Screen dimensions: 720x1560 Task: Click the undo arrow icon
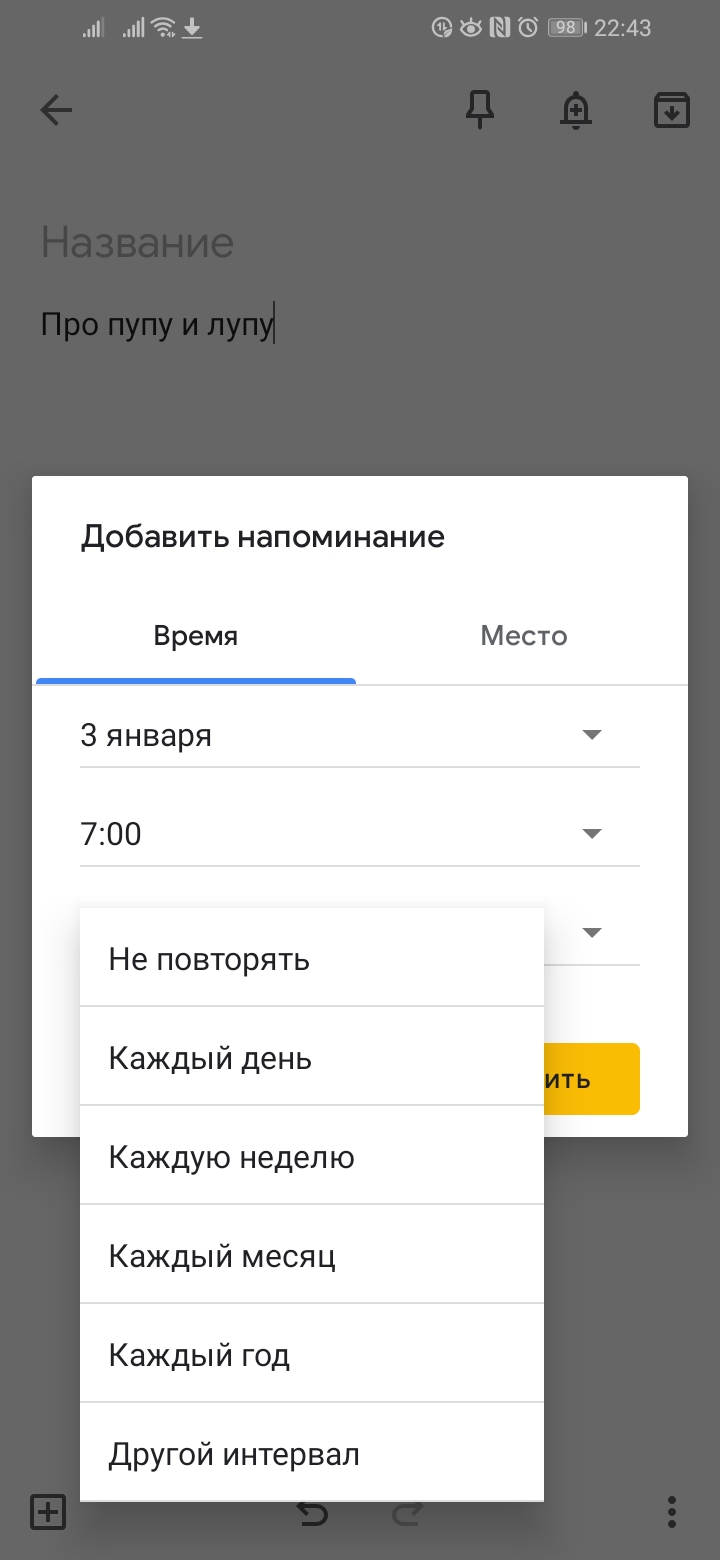[x=313, y=1513]
